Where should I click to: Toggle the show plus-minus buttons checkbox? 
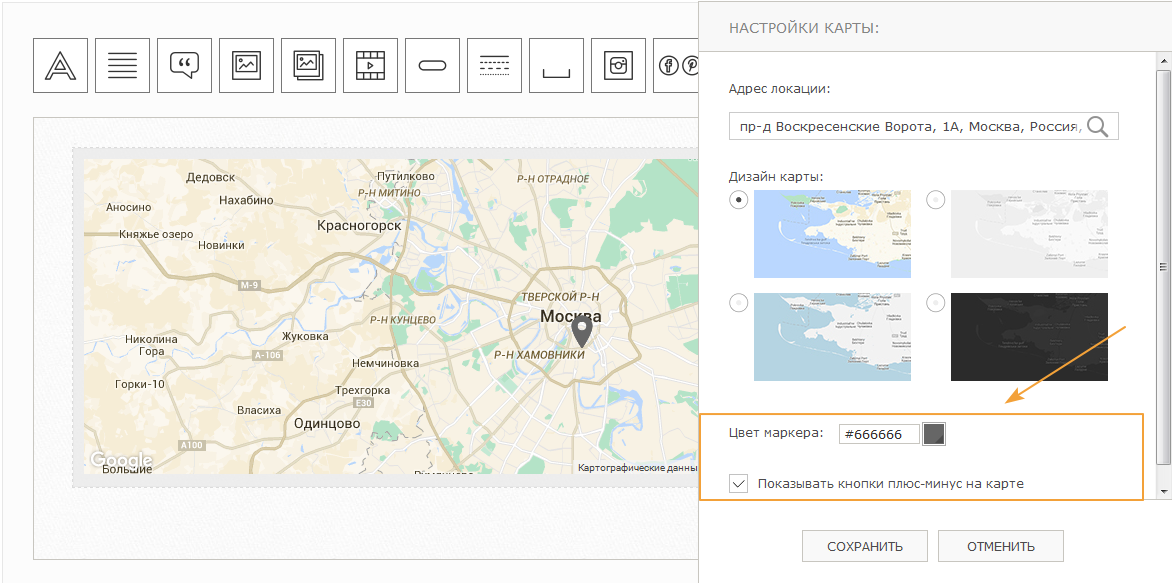tap(738, 484)
